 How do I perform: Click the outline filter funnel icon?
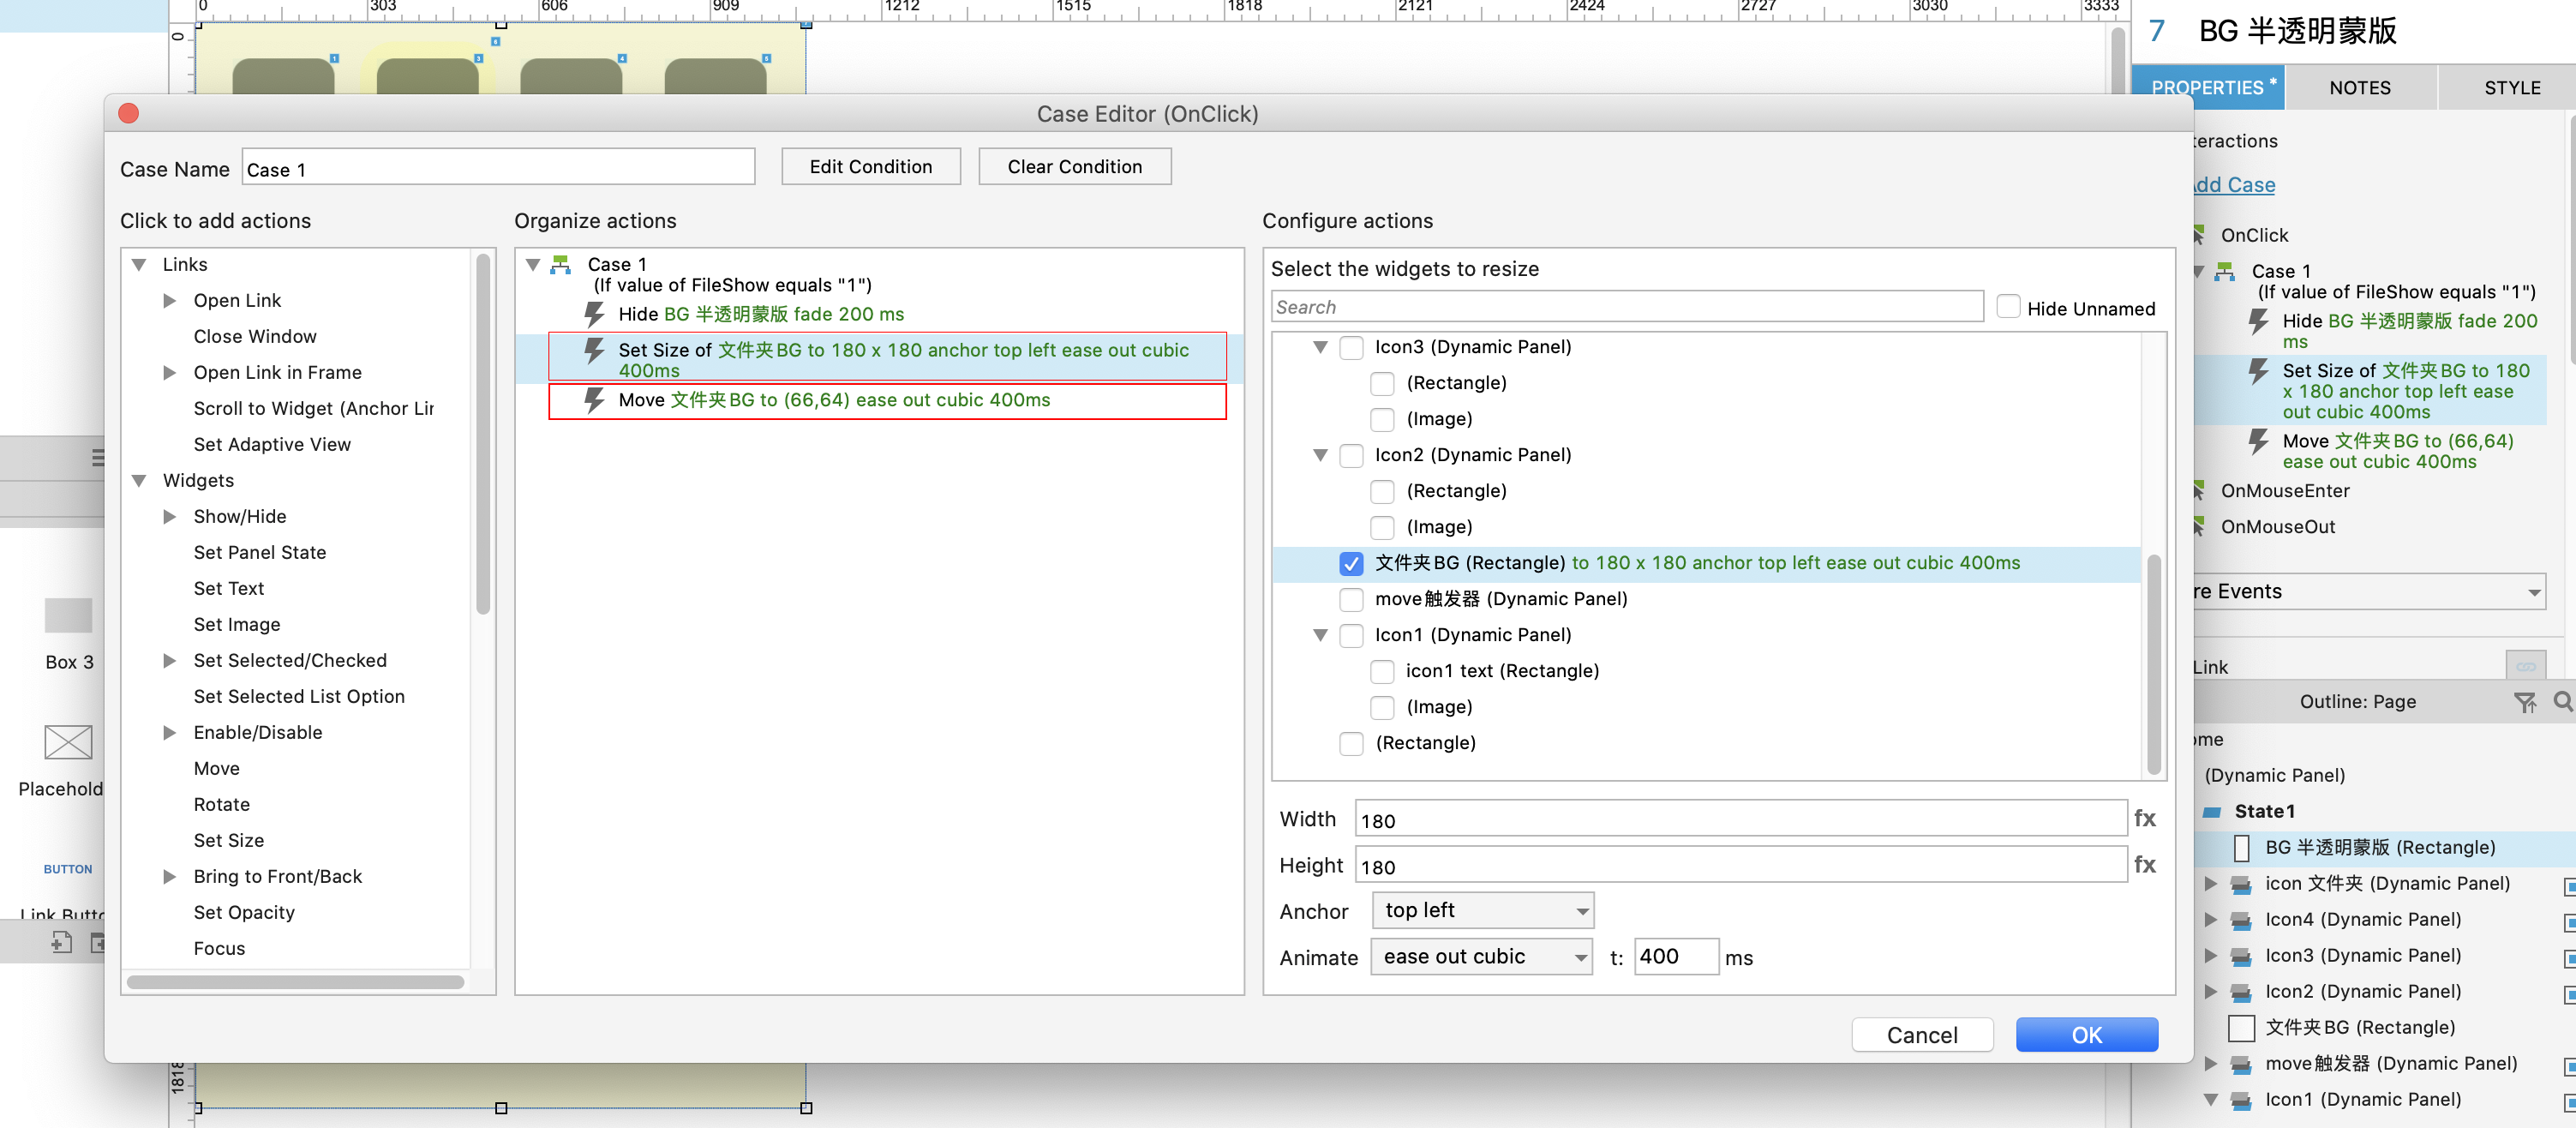2524,702
